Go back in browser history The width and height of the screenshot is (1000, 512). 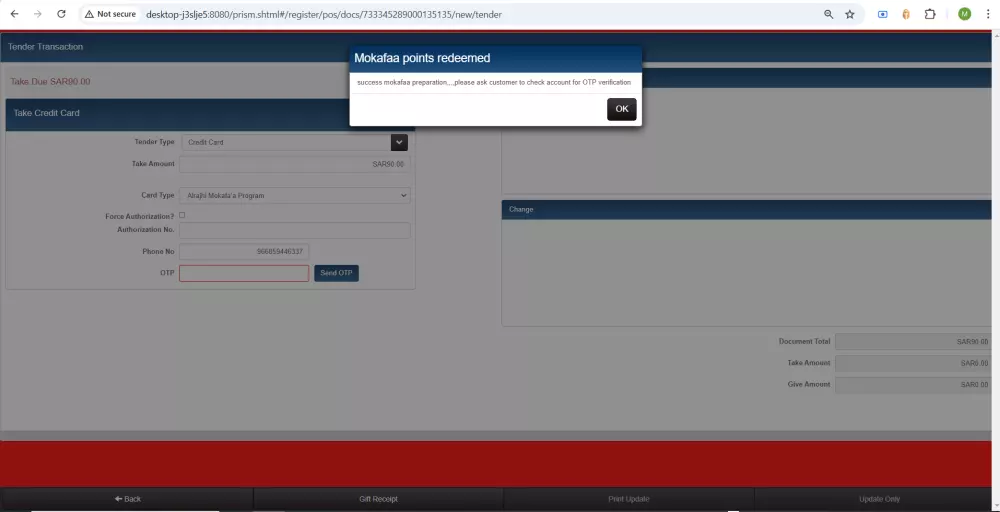15,14
